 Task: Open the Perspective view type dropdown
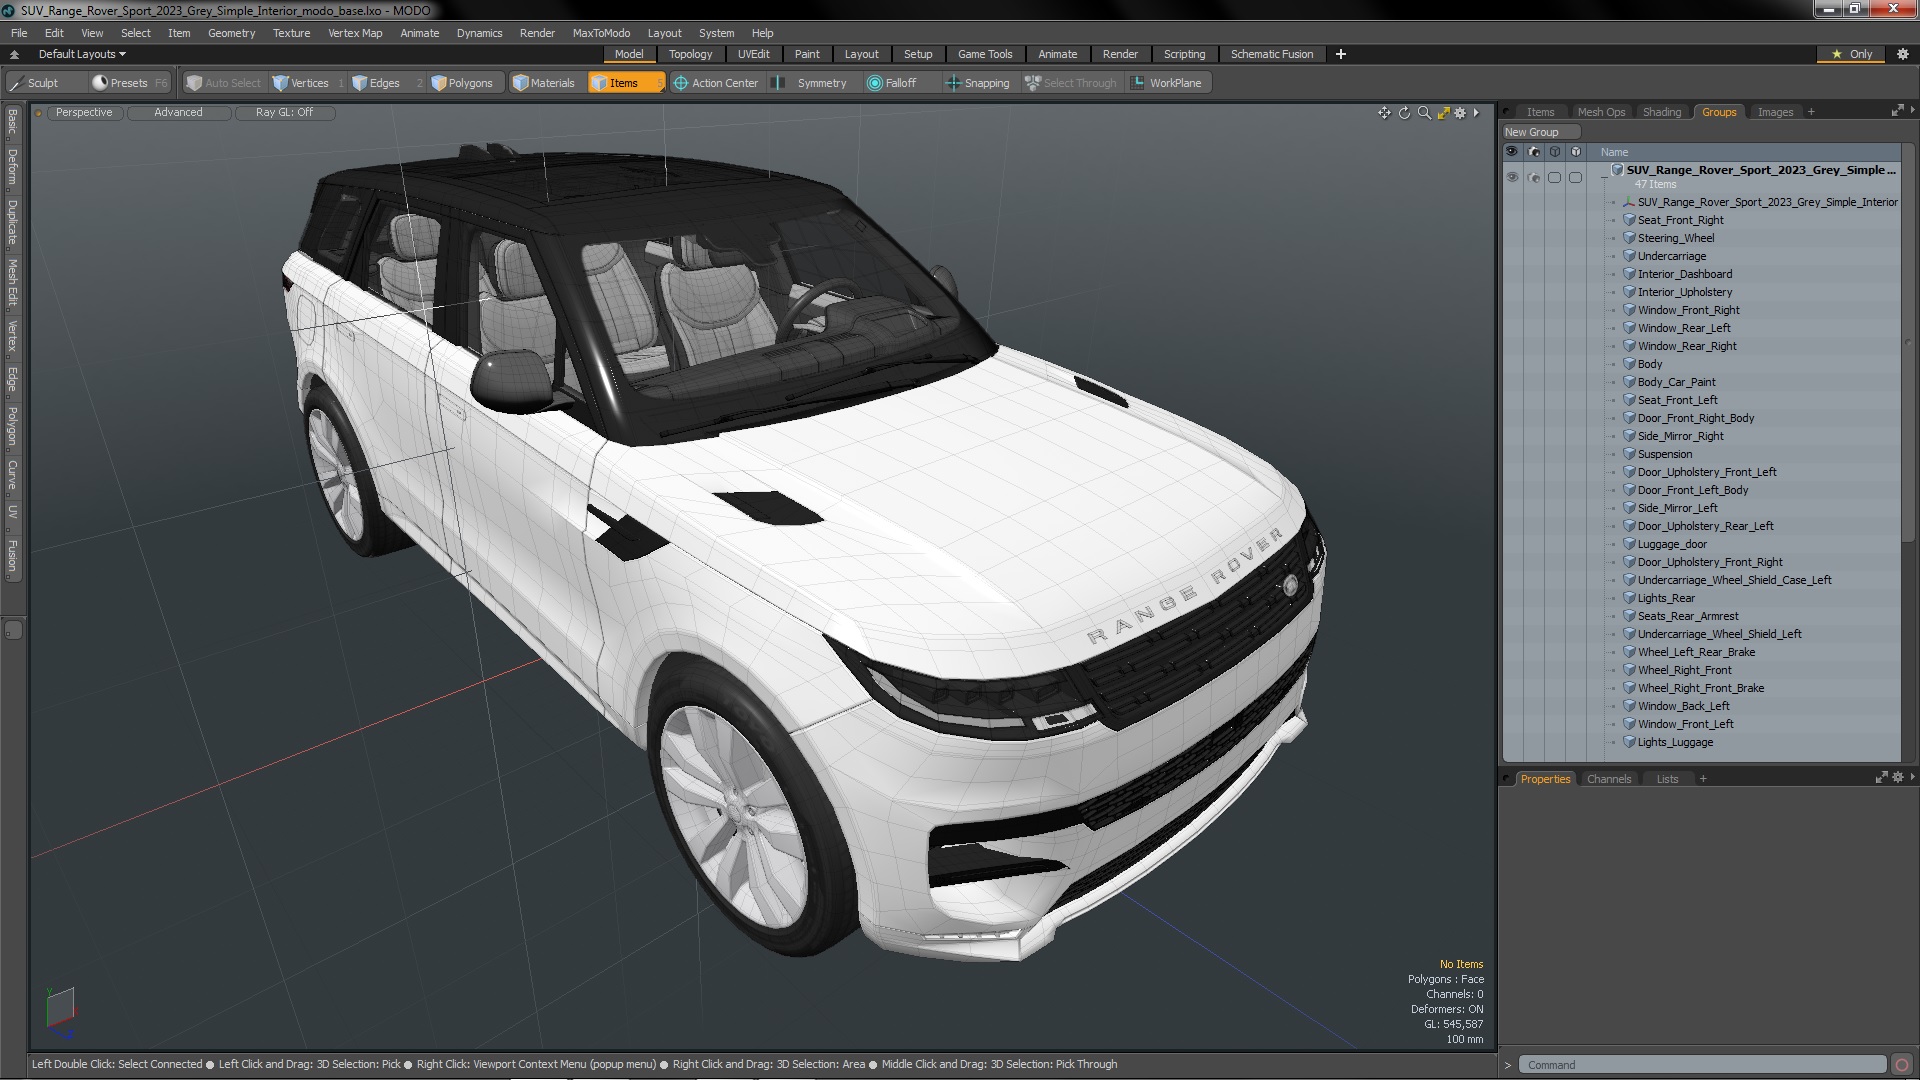pyautogui.click(x=84, y=112)
